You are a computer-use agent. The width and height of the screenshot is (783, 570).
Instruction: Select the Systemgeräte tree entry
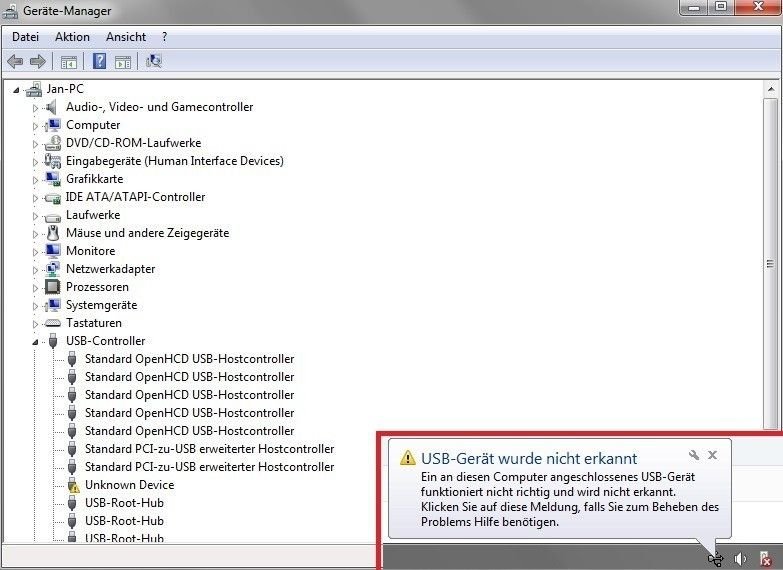point(101,305)
